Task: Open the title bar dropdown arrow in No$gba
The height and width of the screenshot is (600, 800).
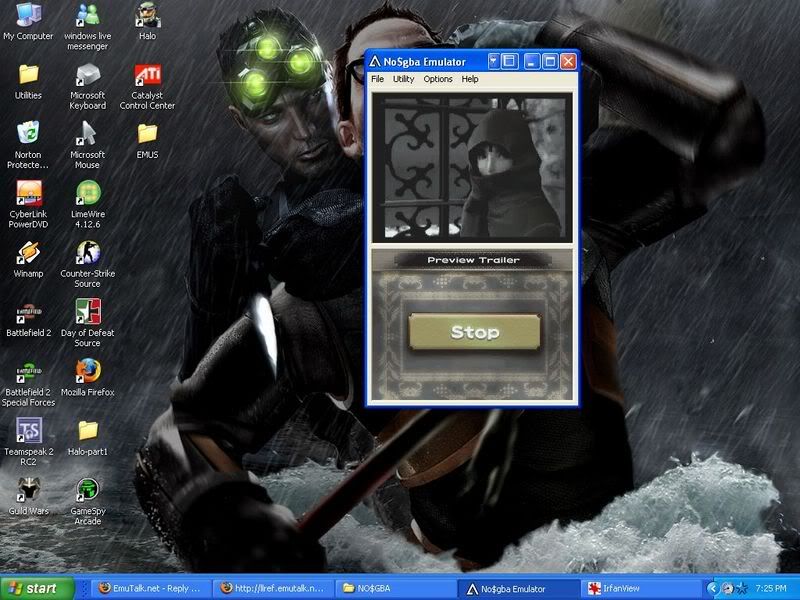Action: coord(493,62)
